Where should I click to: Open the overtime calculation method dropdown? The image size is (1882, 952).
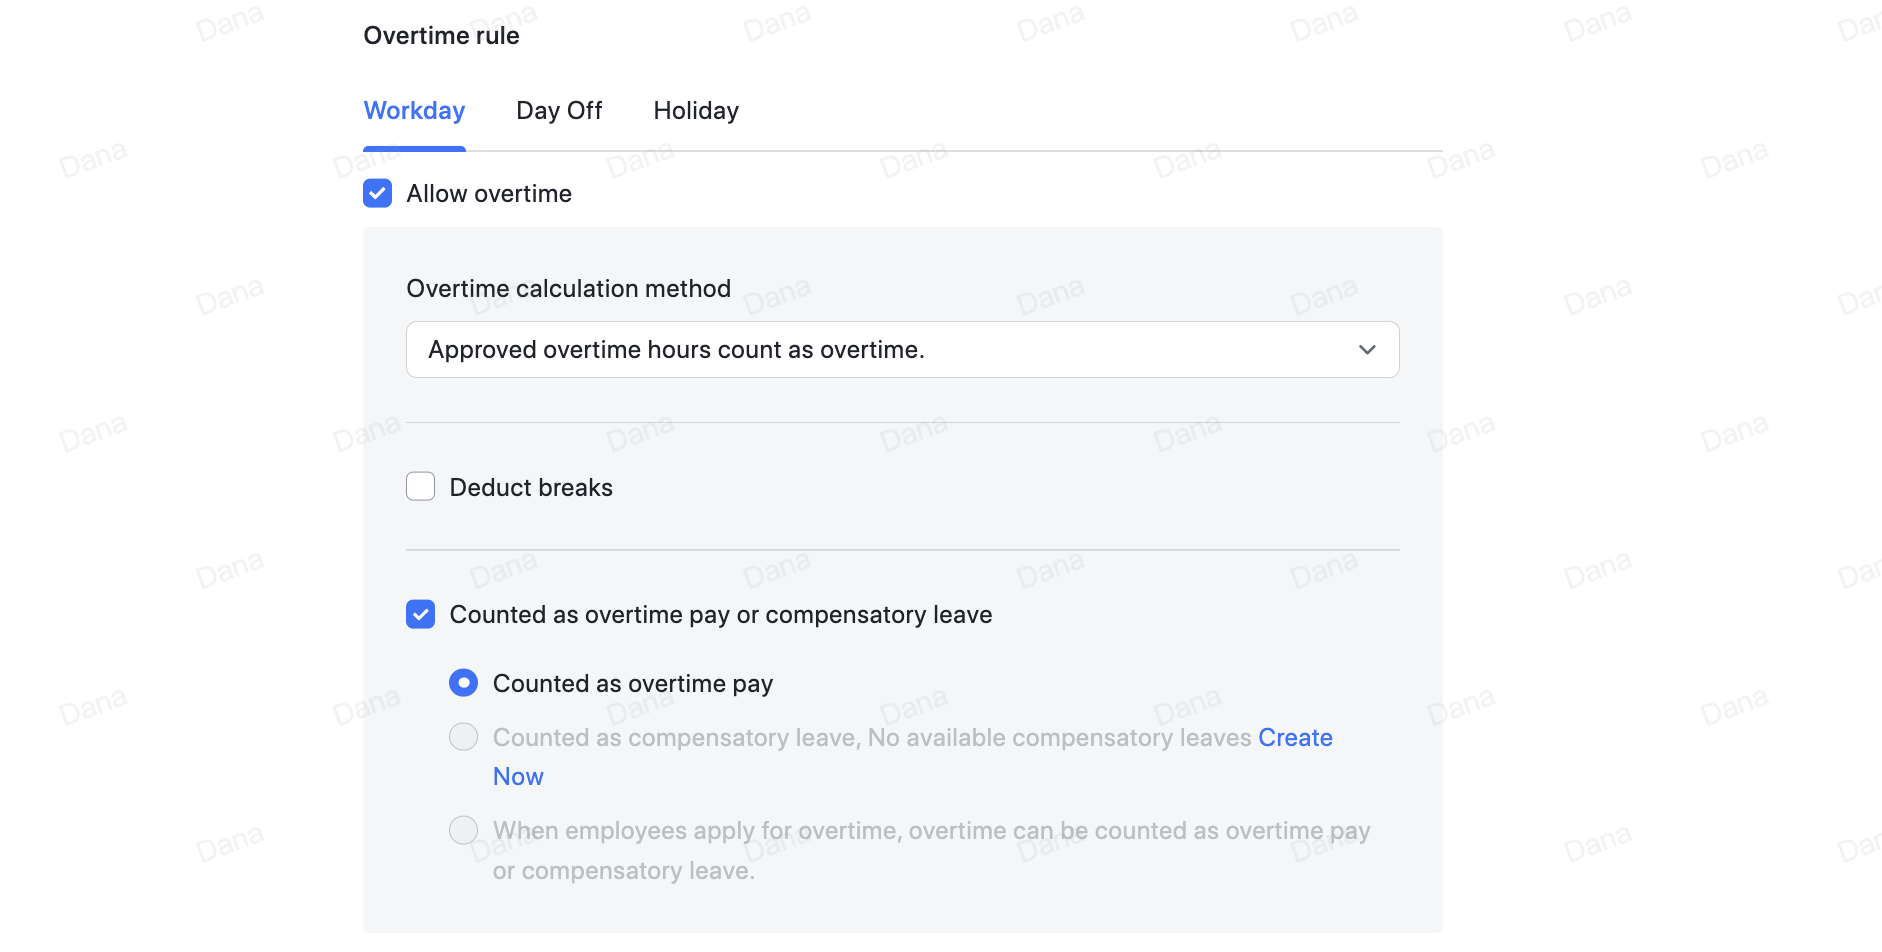(x=900, y=350)
